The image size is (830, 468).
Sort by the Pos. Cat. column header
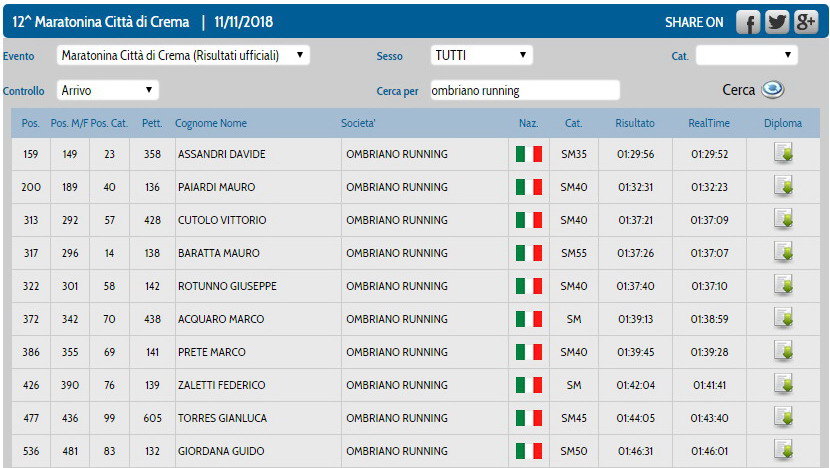click(110, 123)
